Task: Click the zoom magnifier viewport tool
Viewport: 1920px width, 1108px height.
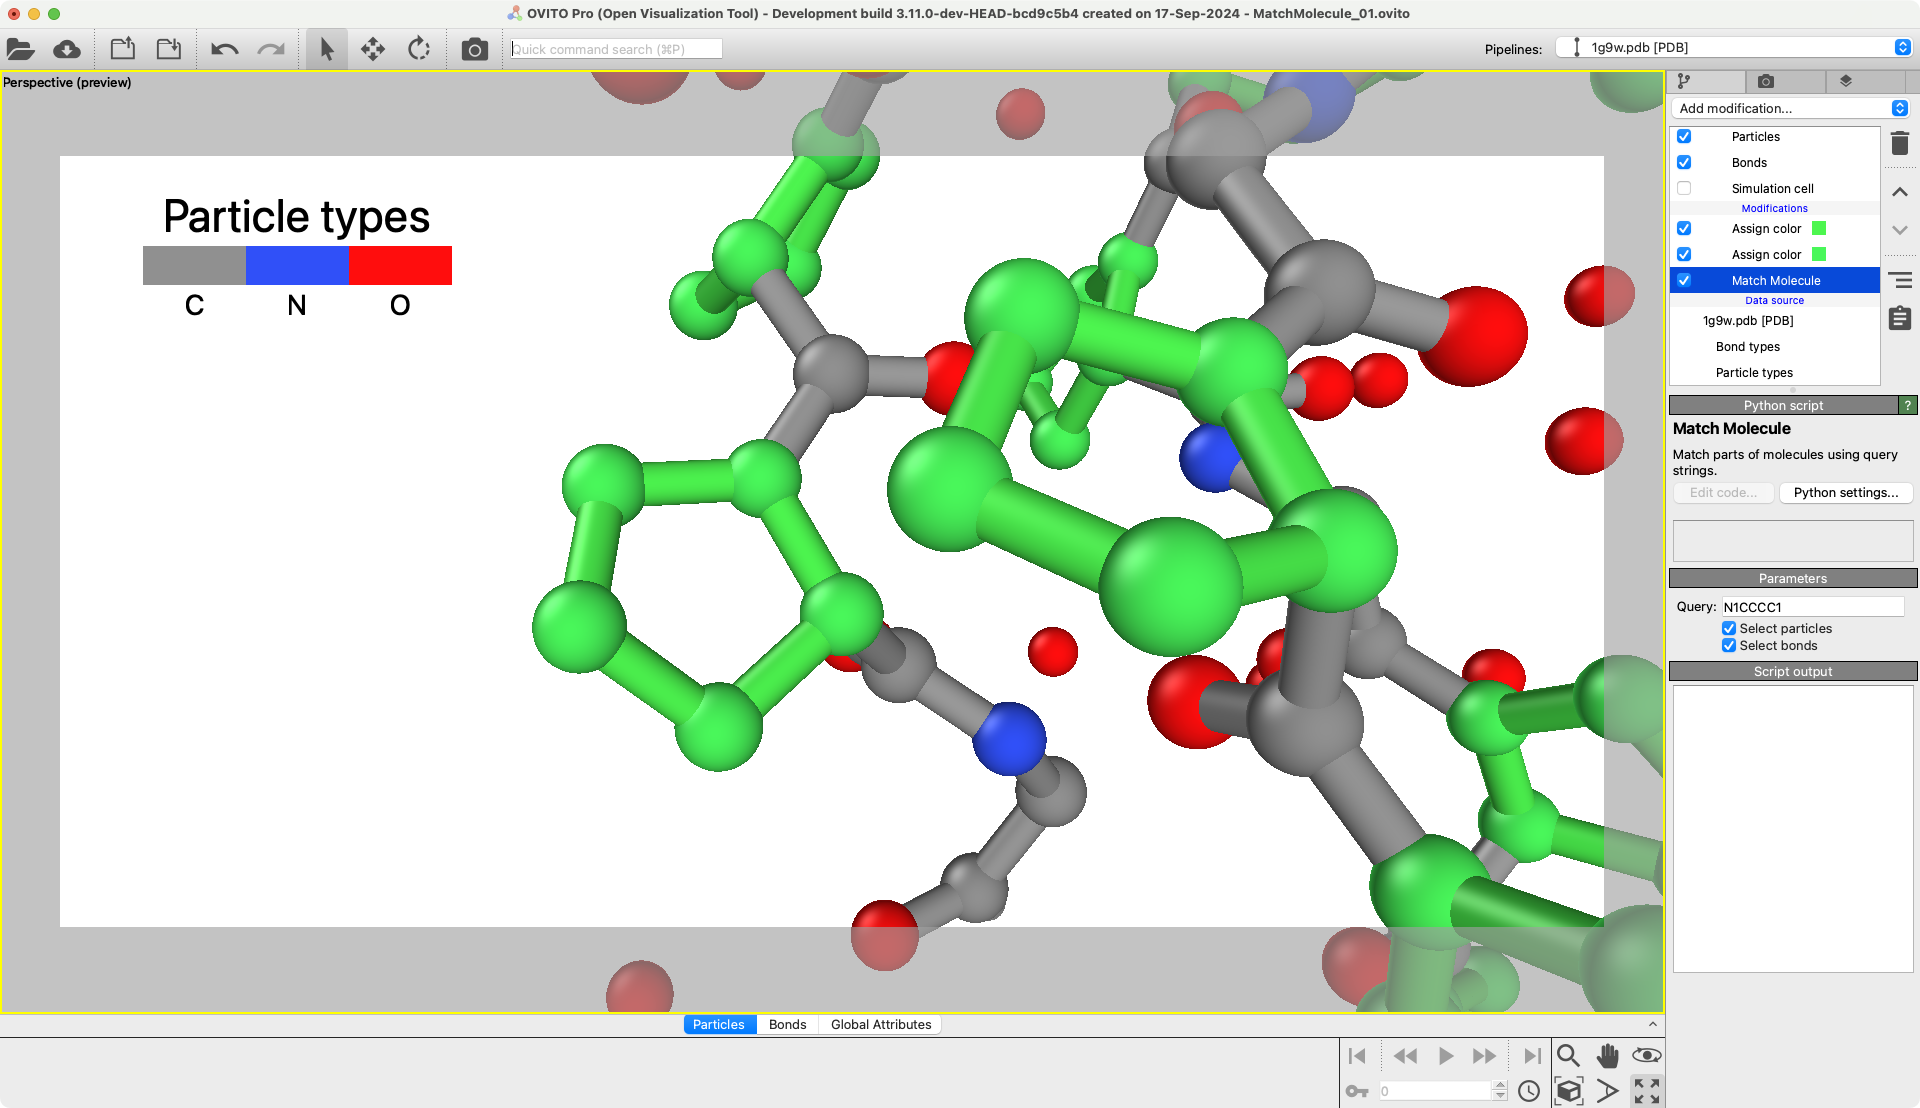Action: (x=1568, y=1056)
